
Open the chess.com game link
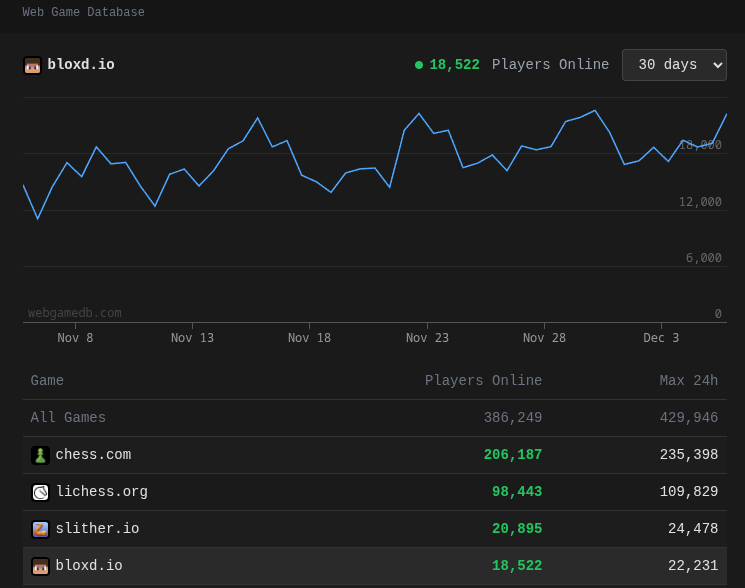[93, 455]
